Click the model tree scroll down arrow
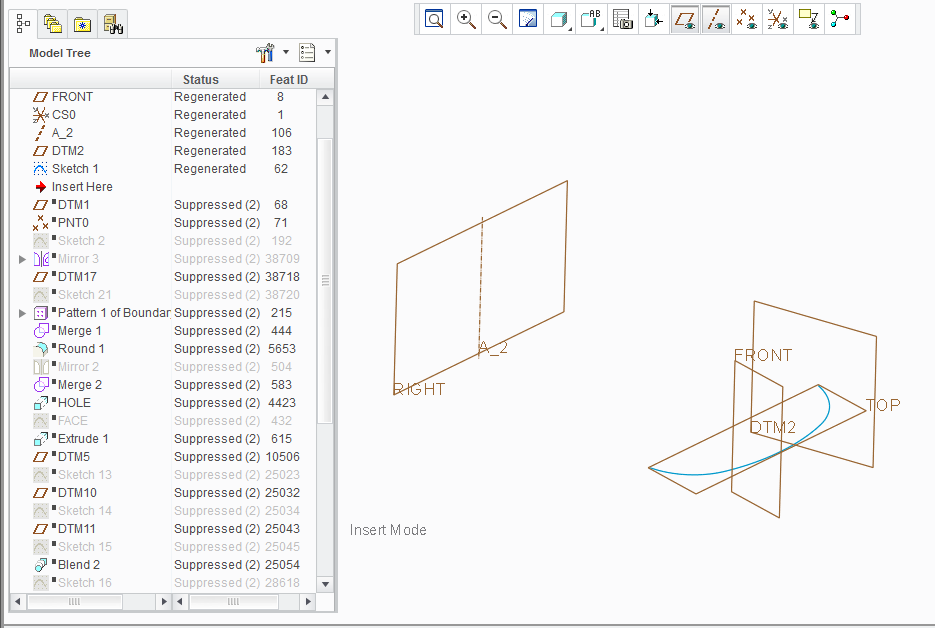This screenshot has height=628, width=935. 325,584
